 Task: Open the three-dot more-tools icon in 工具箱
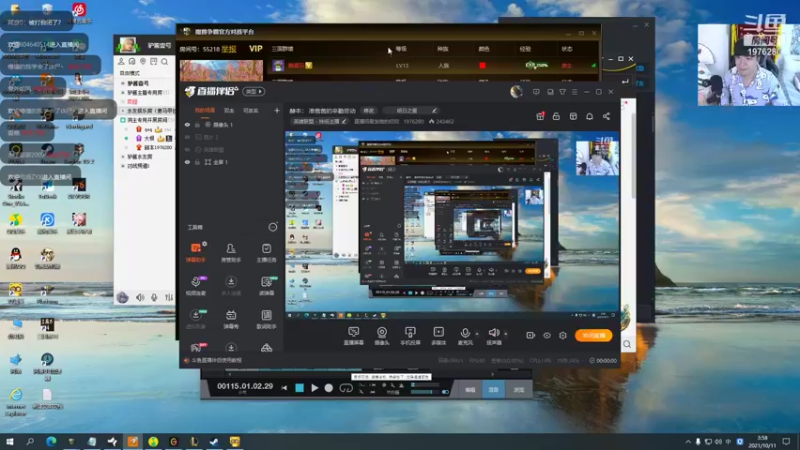(x=273, y=227)
